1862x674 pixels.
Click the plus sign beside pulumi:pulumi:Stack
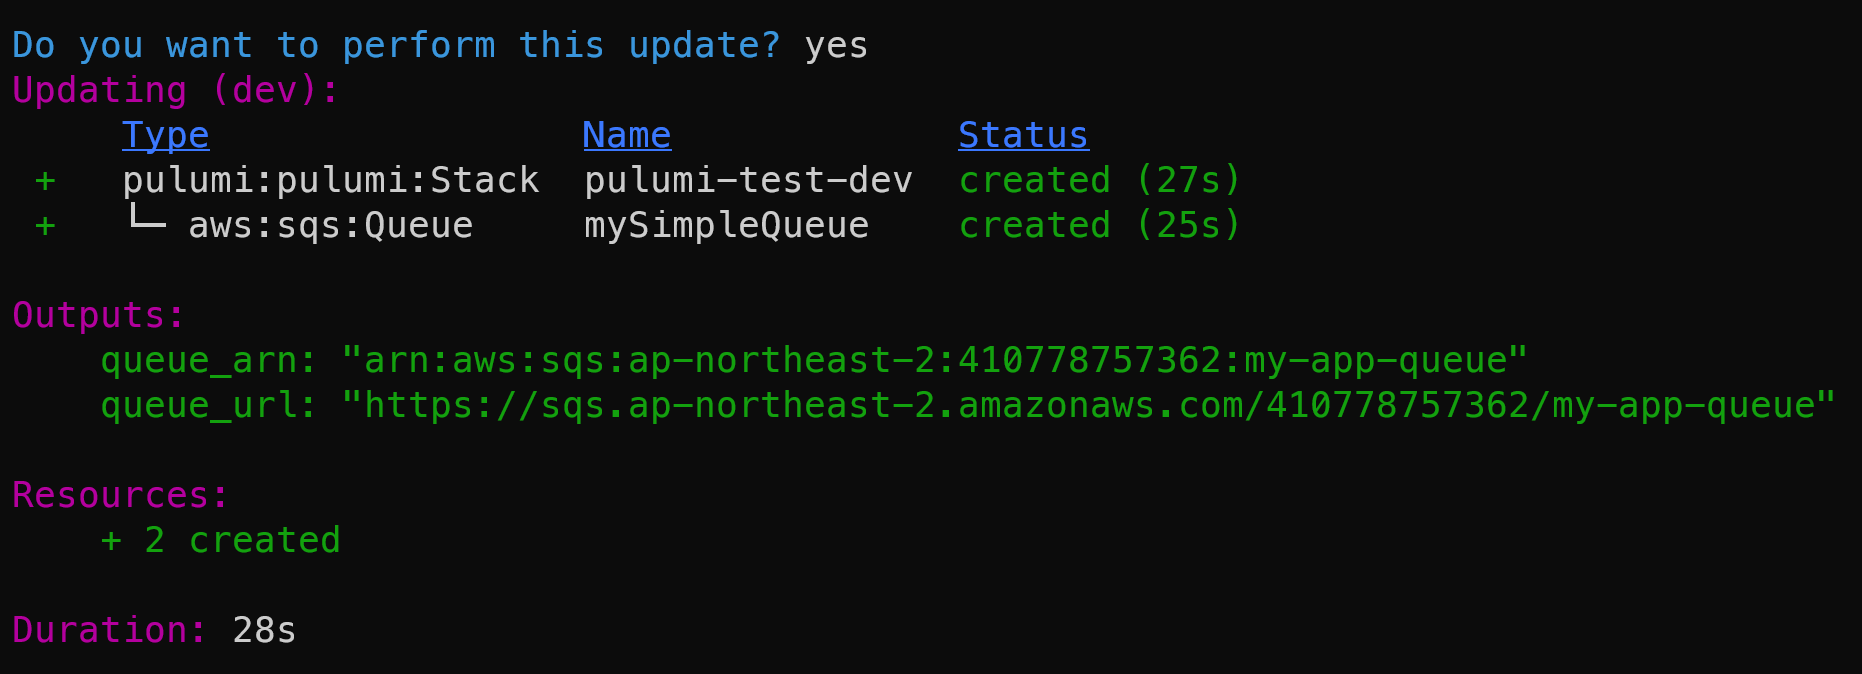tap(45, 181)
